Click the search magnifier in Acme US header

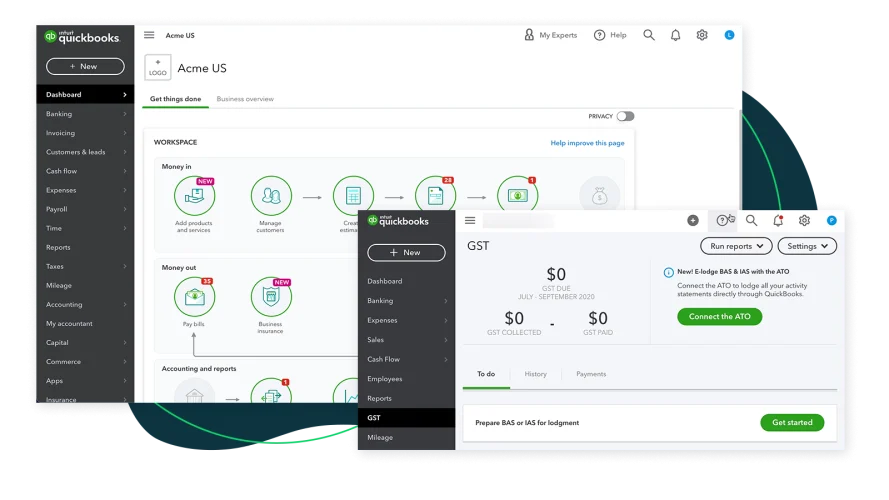(x=649, y=35)
